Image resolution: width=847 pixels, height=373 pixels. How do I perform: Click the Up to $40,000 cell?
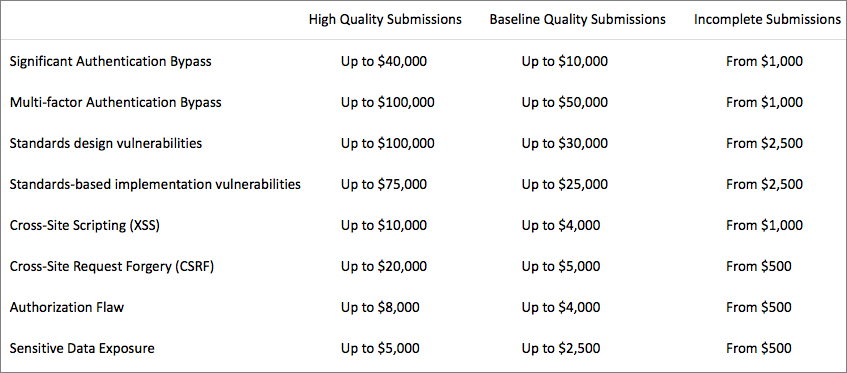(384, 62)
